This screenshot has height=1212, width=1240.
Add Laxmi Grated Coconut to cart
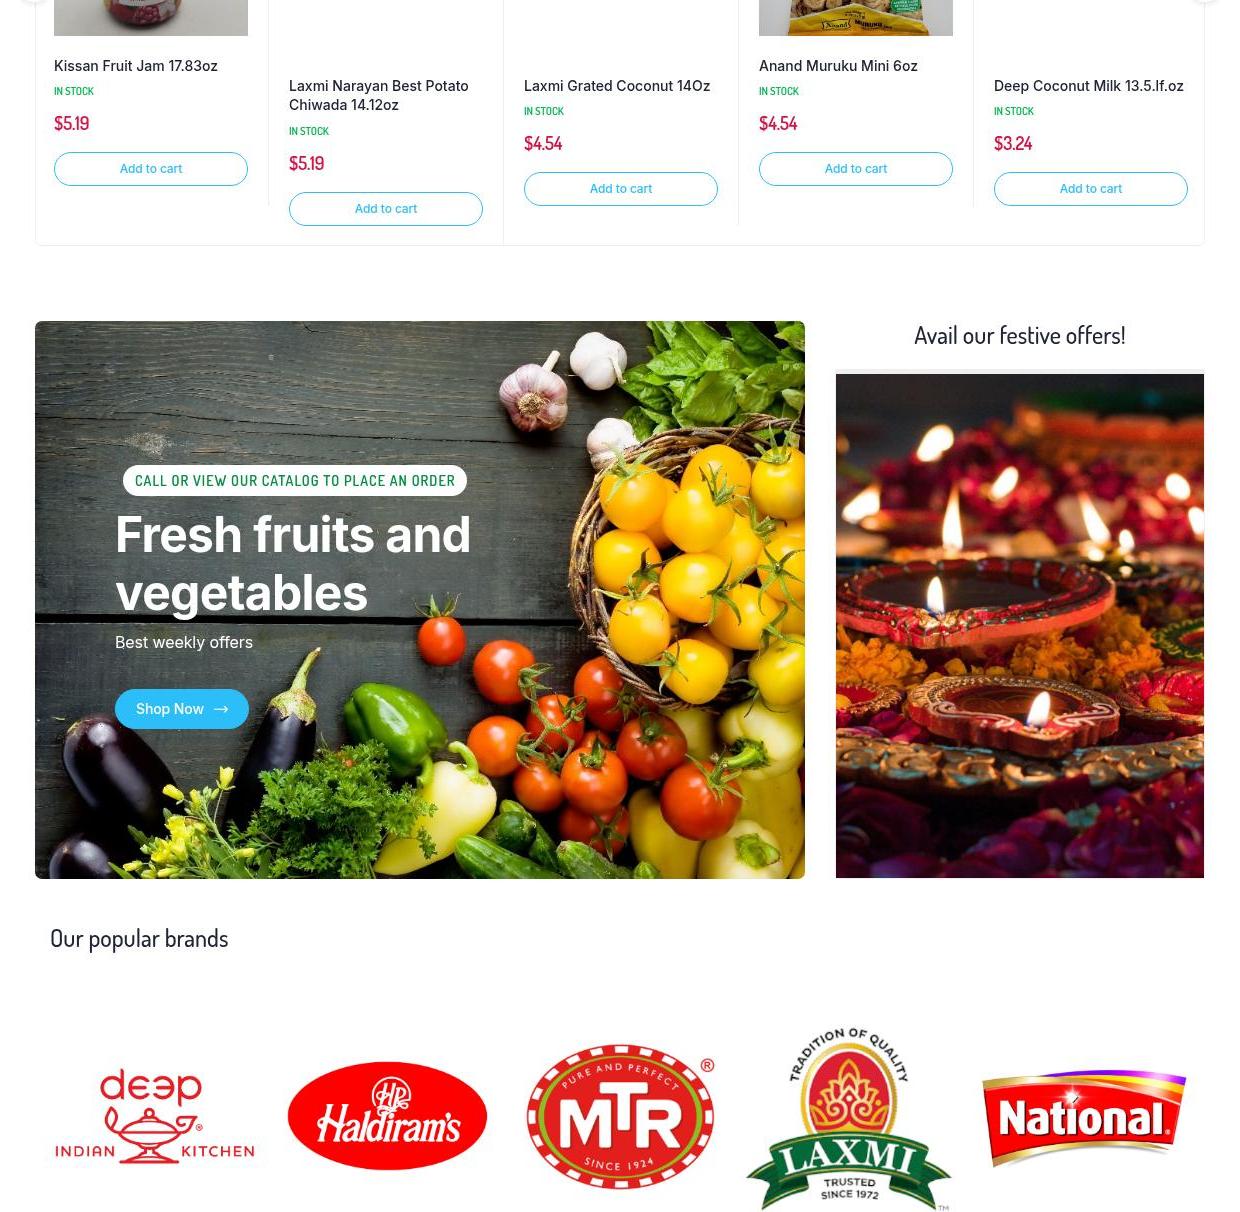point(621,189)
